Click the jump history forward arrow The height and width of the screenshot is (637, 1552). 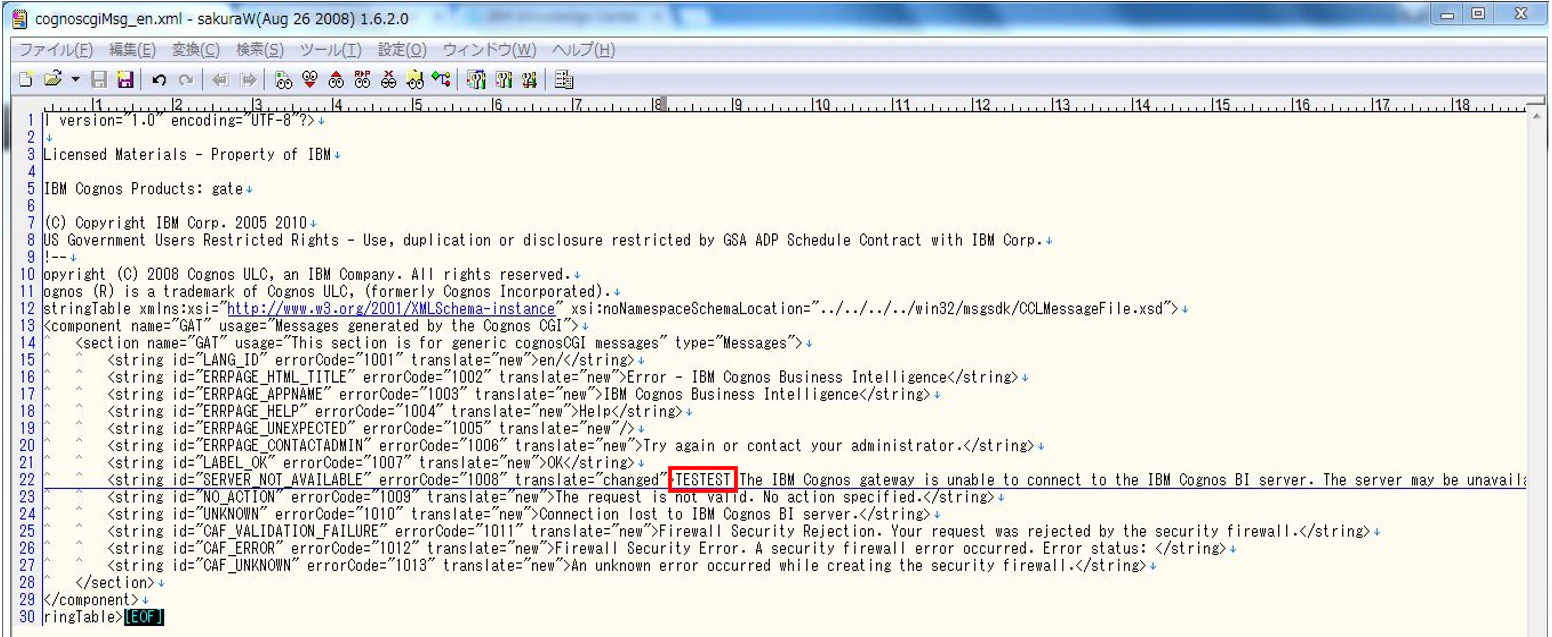(x=248, y=79)
